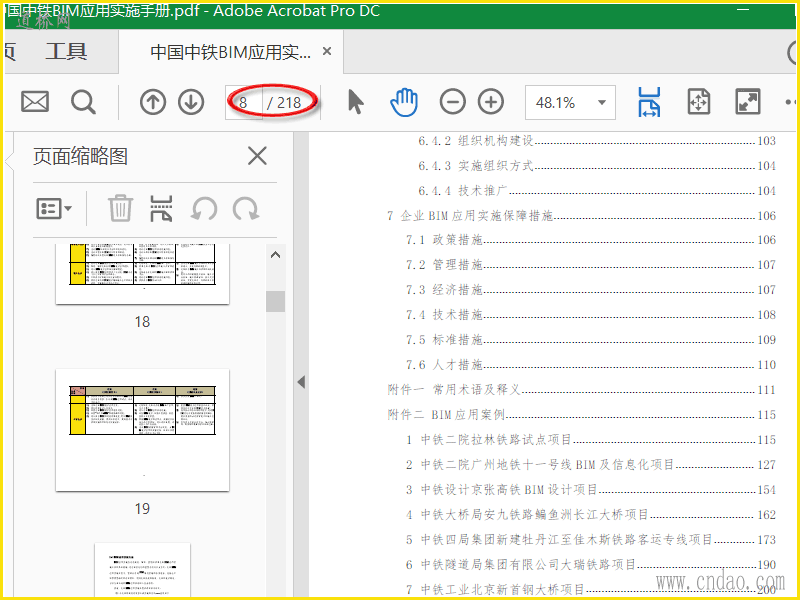Viewport: 800px width, 600px height.
Task: Open the search magnifier tool
Action: click(83, 102)
